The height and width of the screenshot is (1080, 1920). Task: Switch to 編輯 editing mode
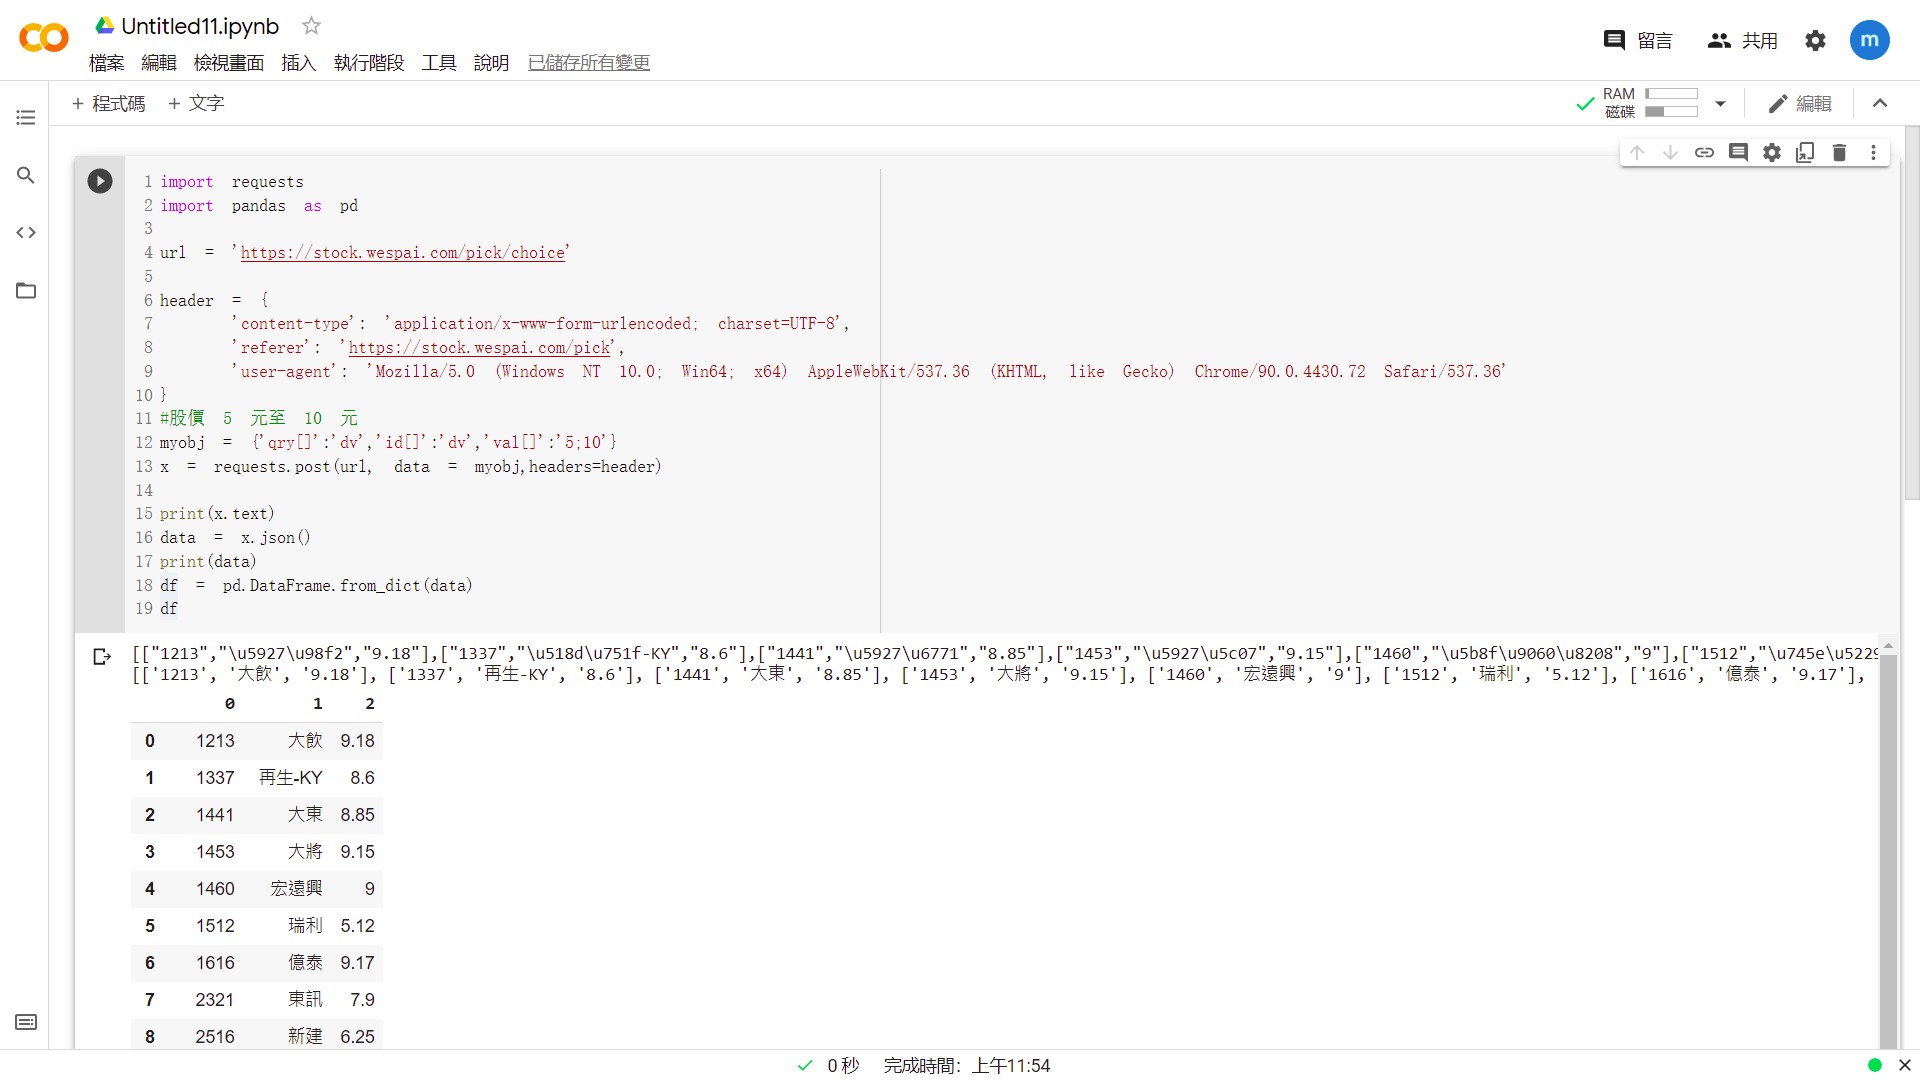1800,103
